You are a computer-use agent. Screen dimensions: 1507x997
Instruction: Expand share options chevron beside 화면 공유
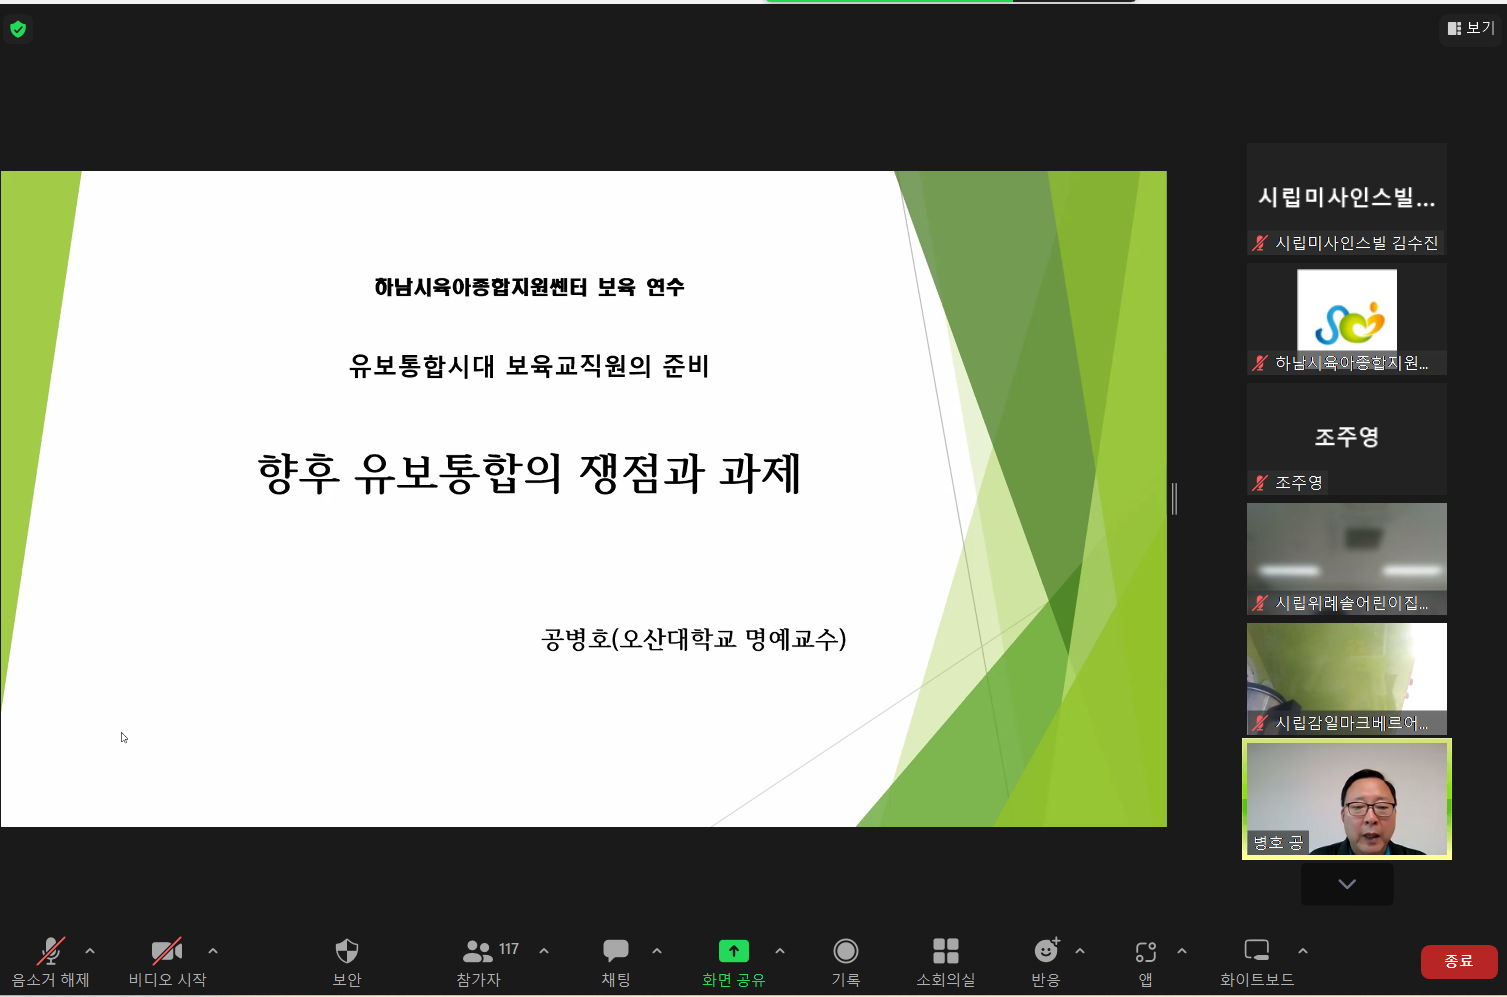click(780, 951)
